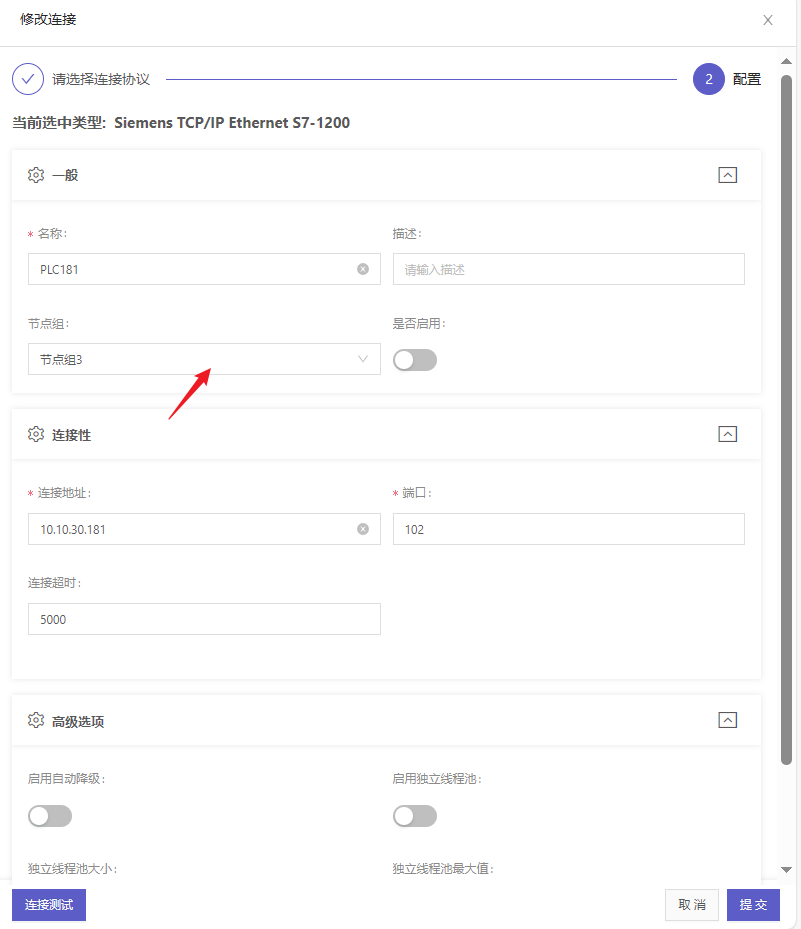Click the scrollbar up arrow
801x929 pixels.
pyautogui.click(x=786, y=62)
